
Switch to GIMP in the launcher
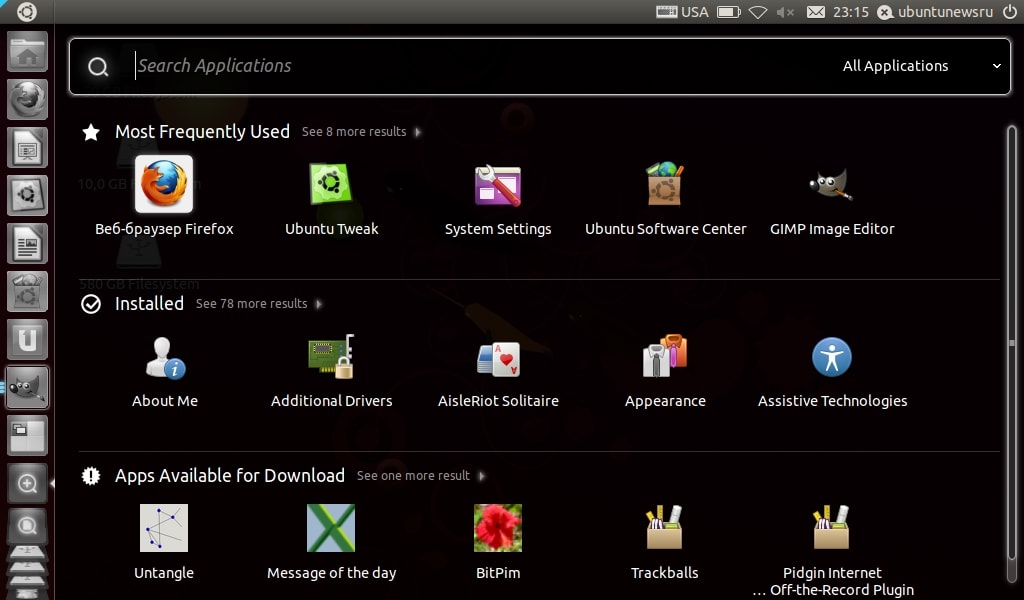27,387
